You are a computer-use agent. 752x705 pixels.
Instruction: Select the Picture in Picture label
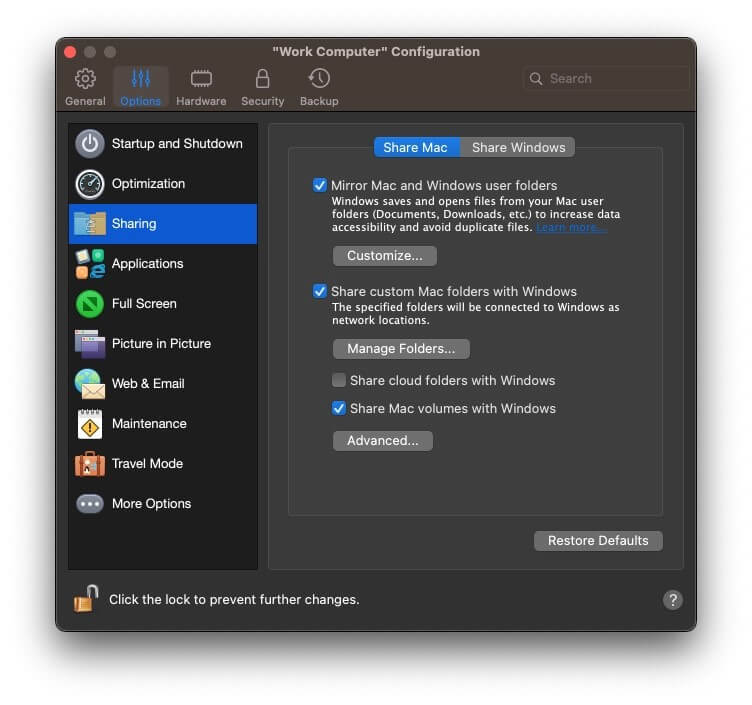click(x=161, y=344)
